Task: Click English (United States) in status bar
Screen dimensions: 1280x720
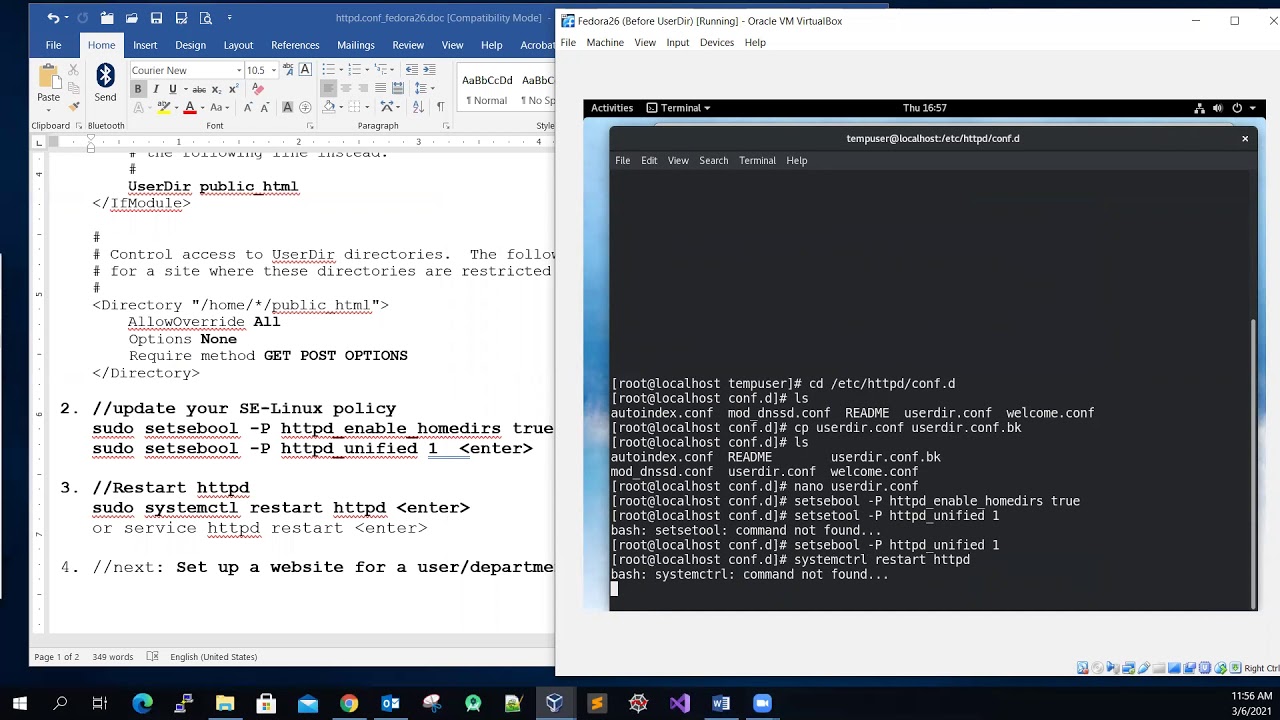Action: pos(214,657)
